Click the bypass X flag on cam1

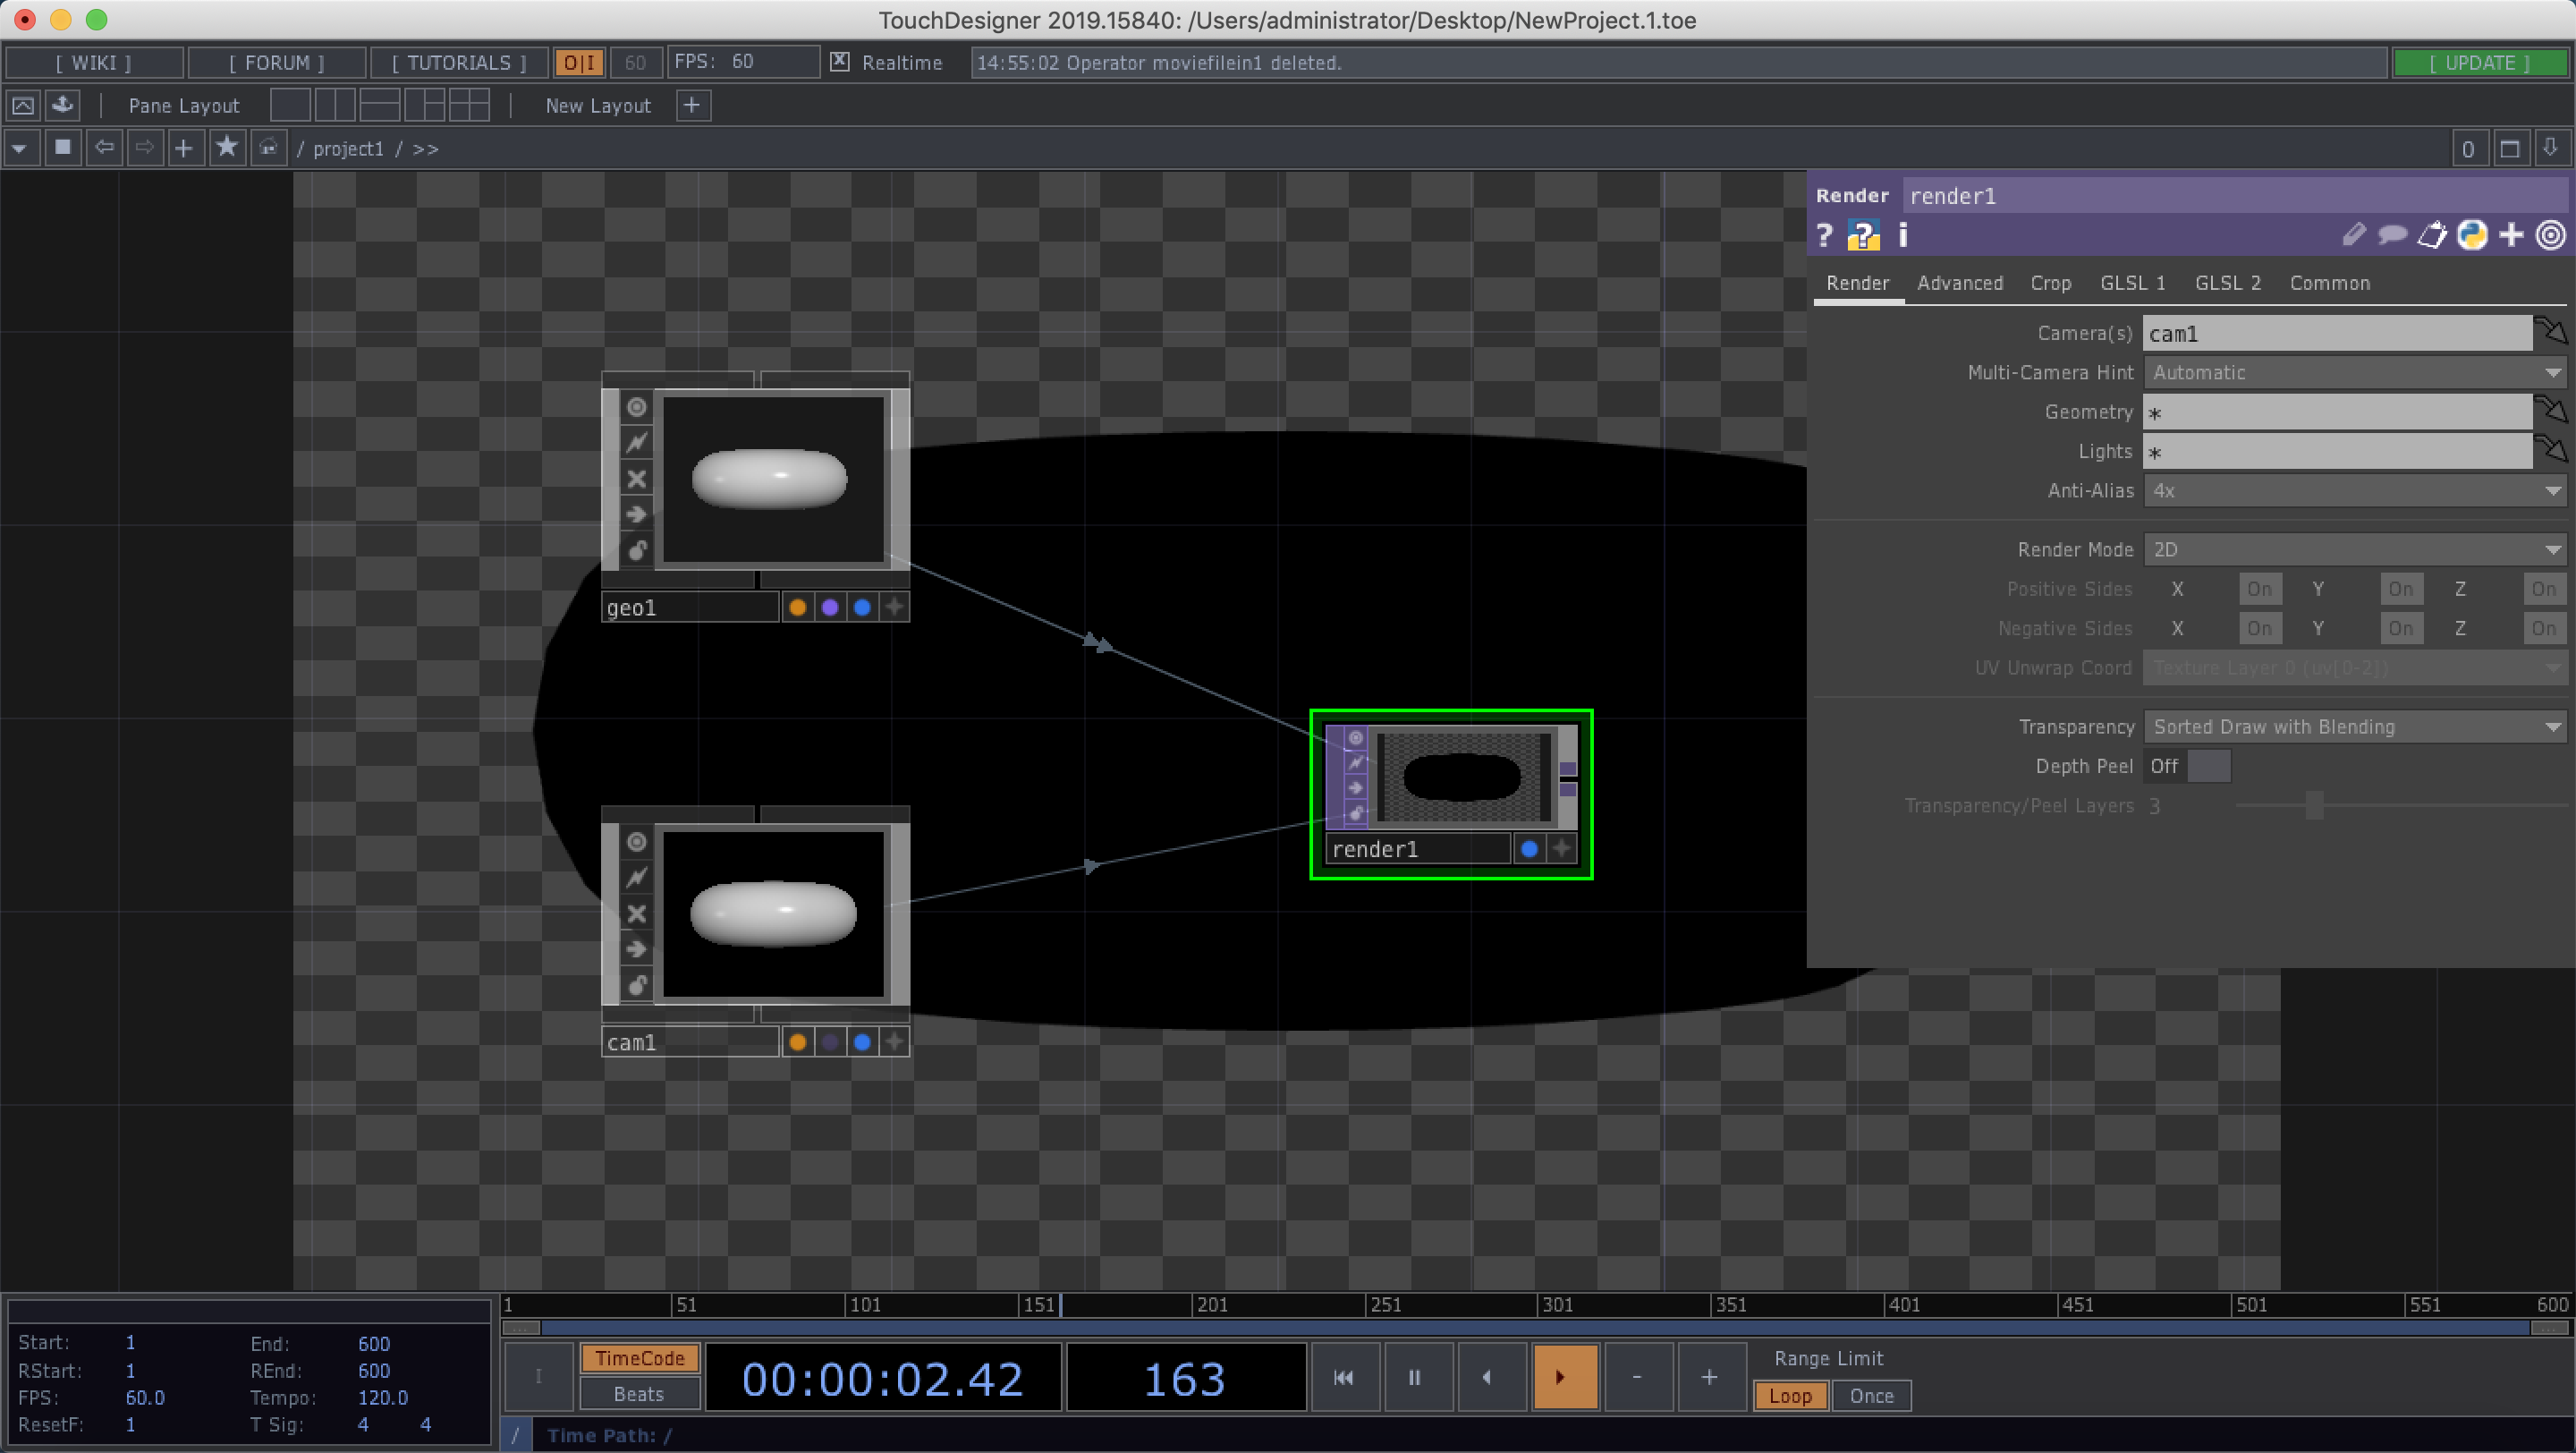pyautogui.click(x=637, y=913)
